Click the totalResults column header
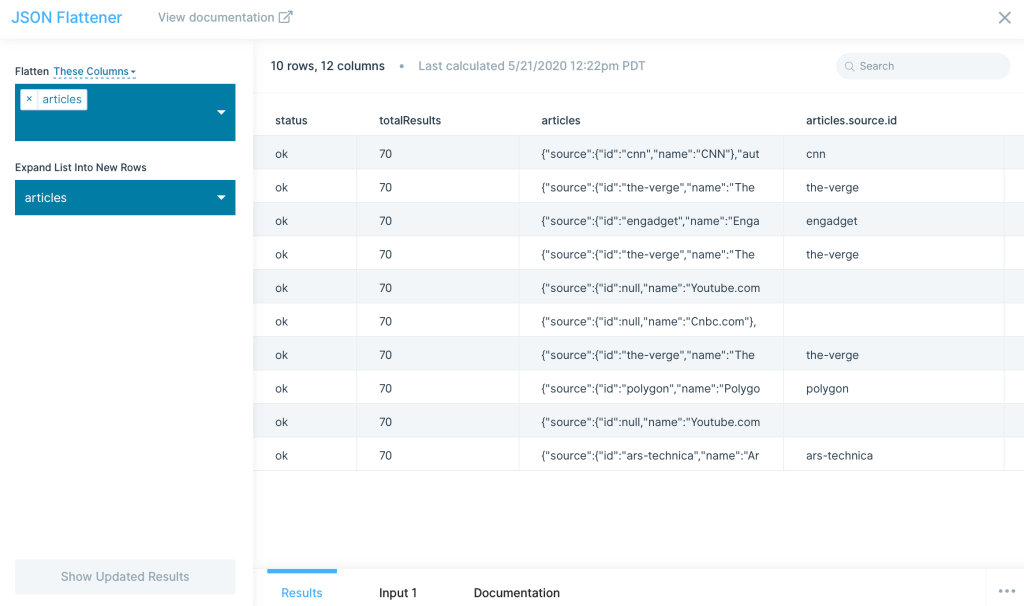The image size is (1024, 606). pyautogui.click(x=410, y=120)
